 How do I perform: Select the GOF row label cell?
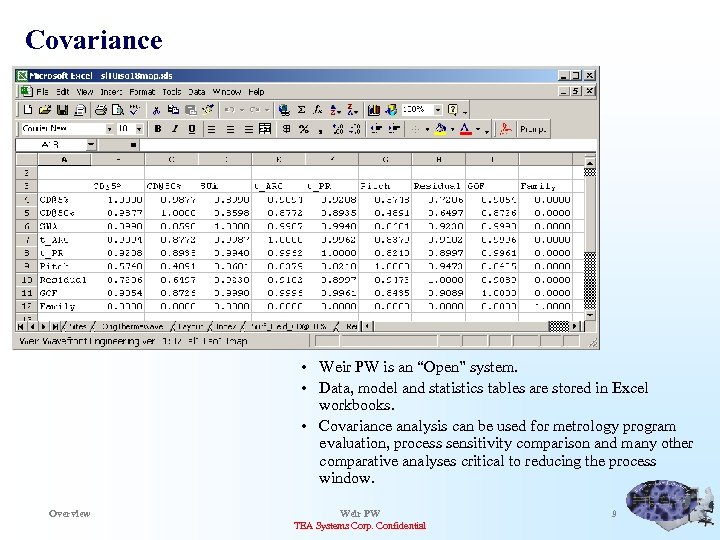click(64, 293)
